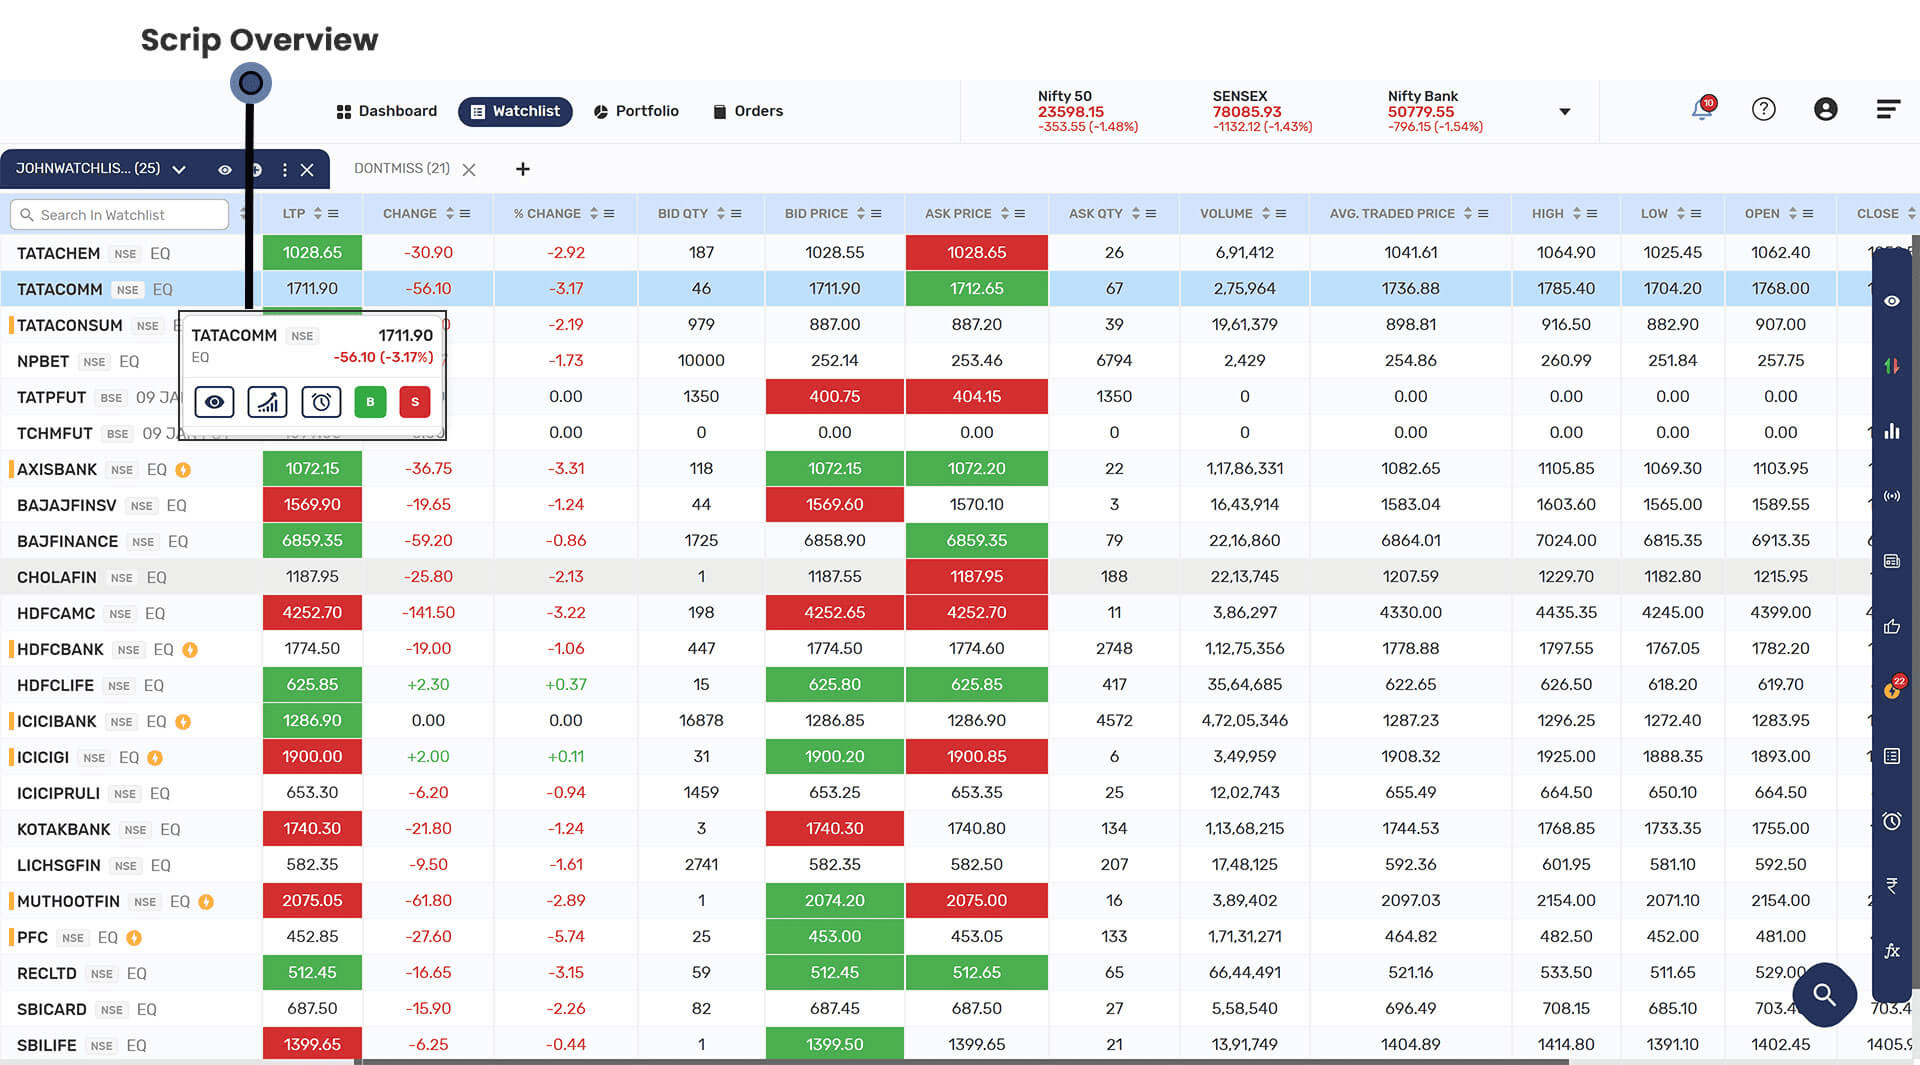Click the red S sell button
This screenshot has height=1065, width=1920.
pos(415,402)
